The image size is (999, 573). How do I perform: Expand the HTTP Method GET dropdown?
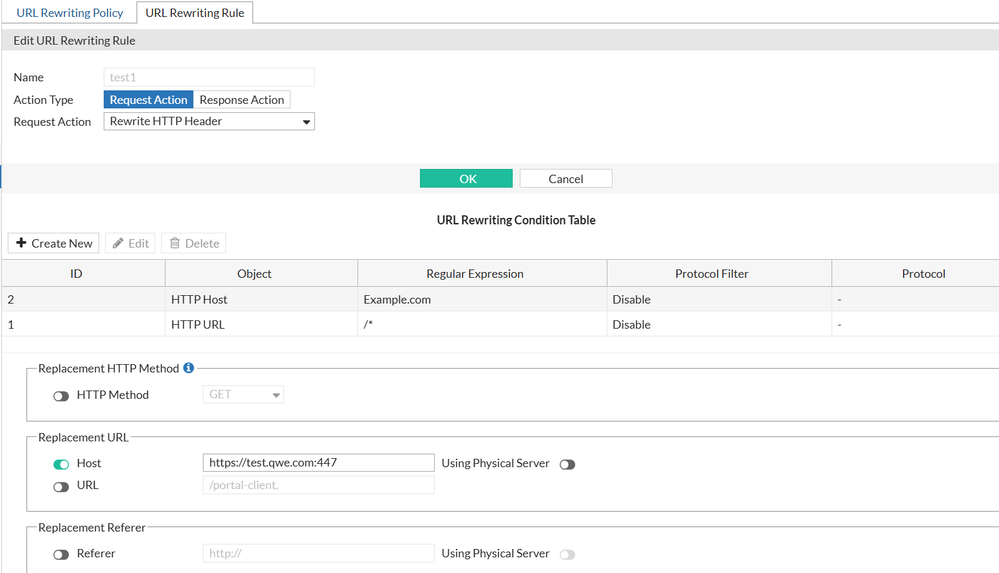[244, 395]
